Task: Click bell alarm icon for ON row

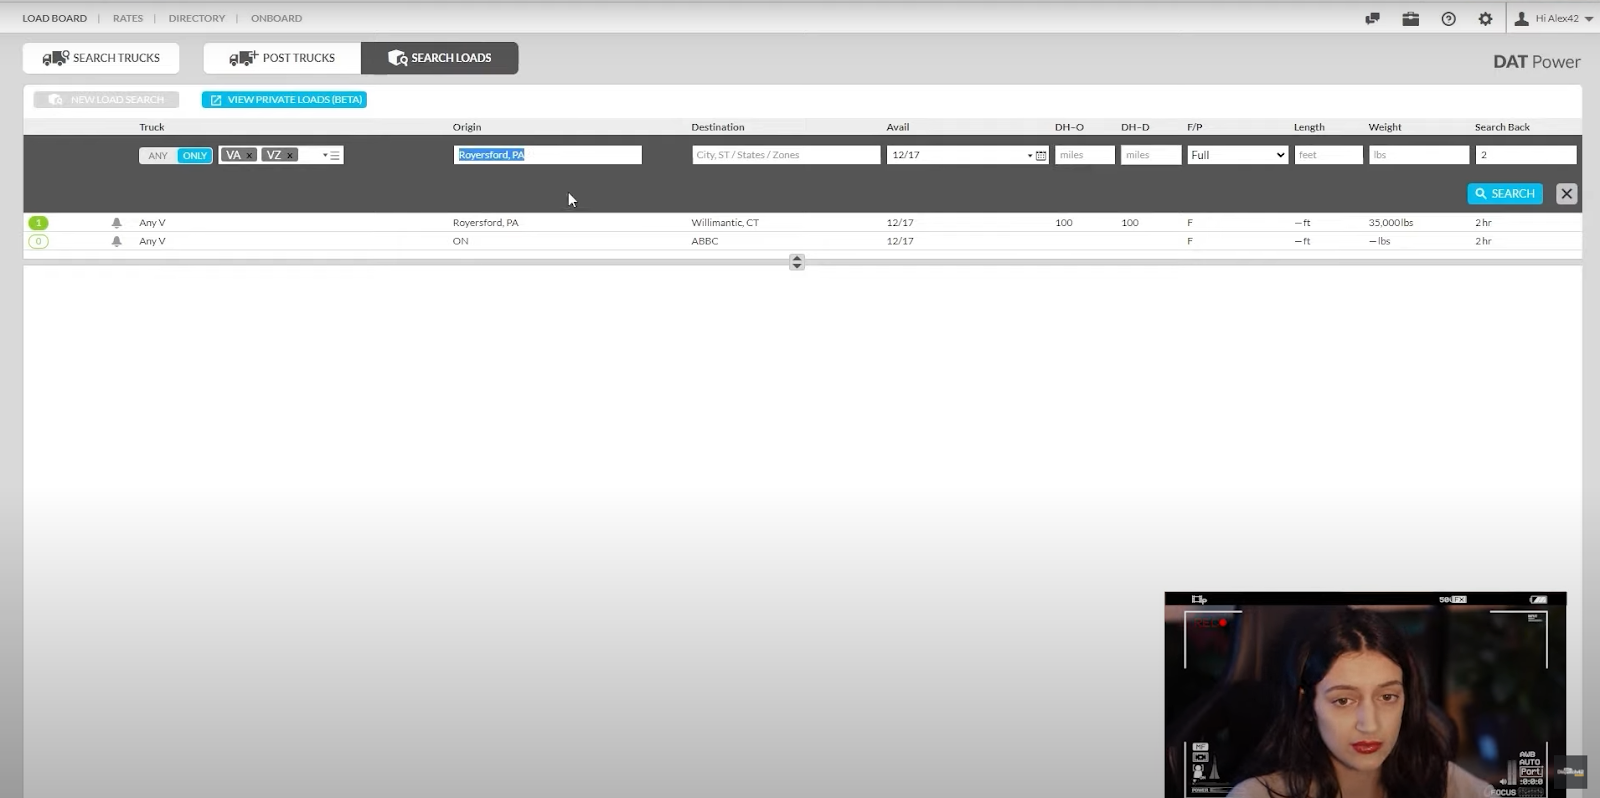Action: tap(116, 241)
